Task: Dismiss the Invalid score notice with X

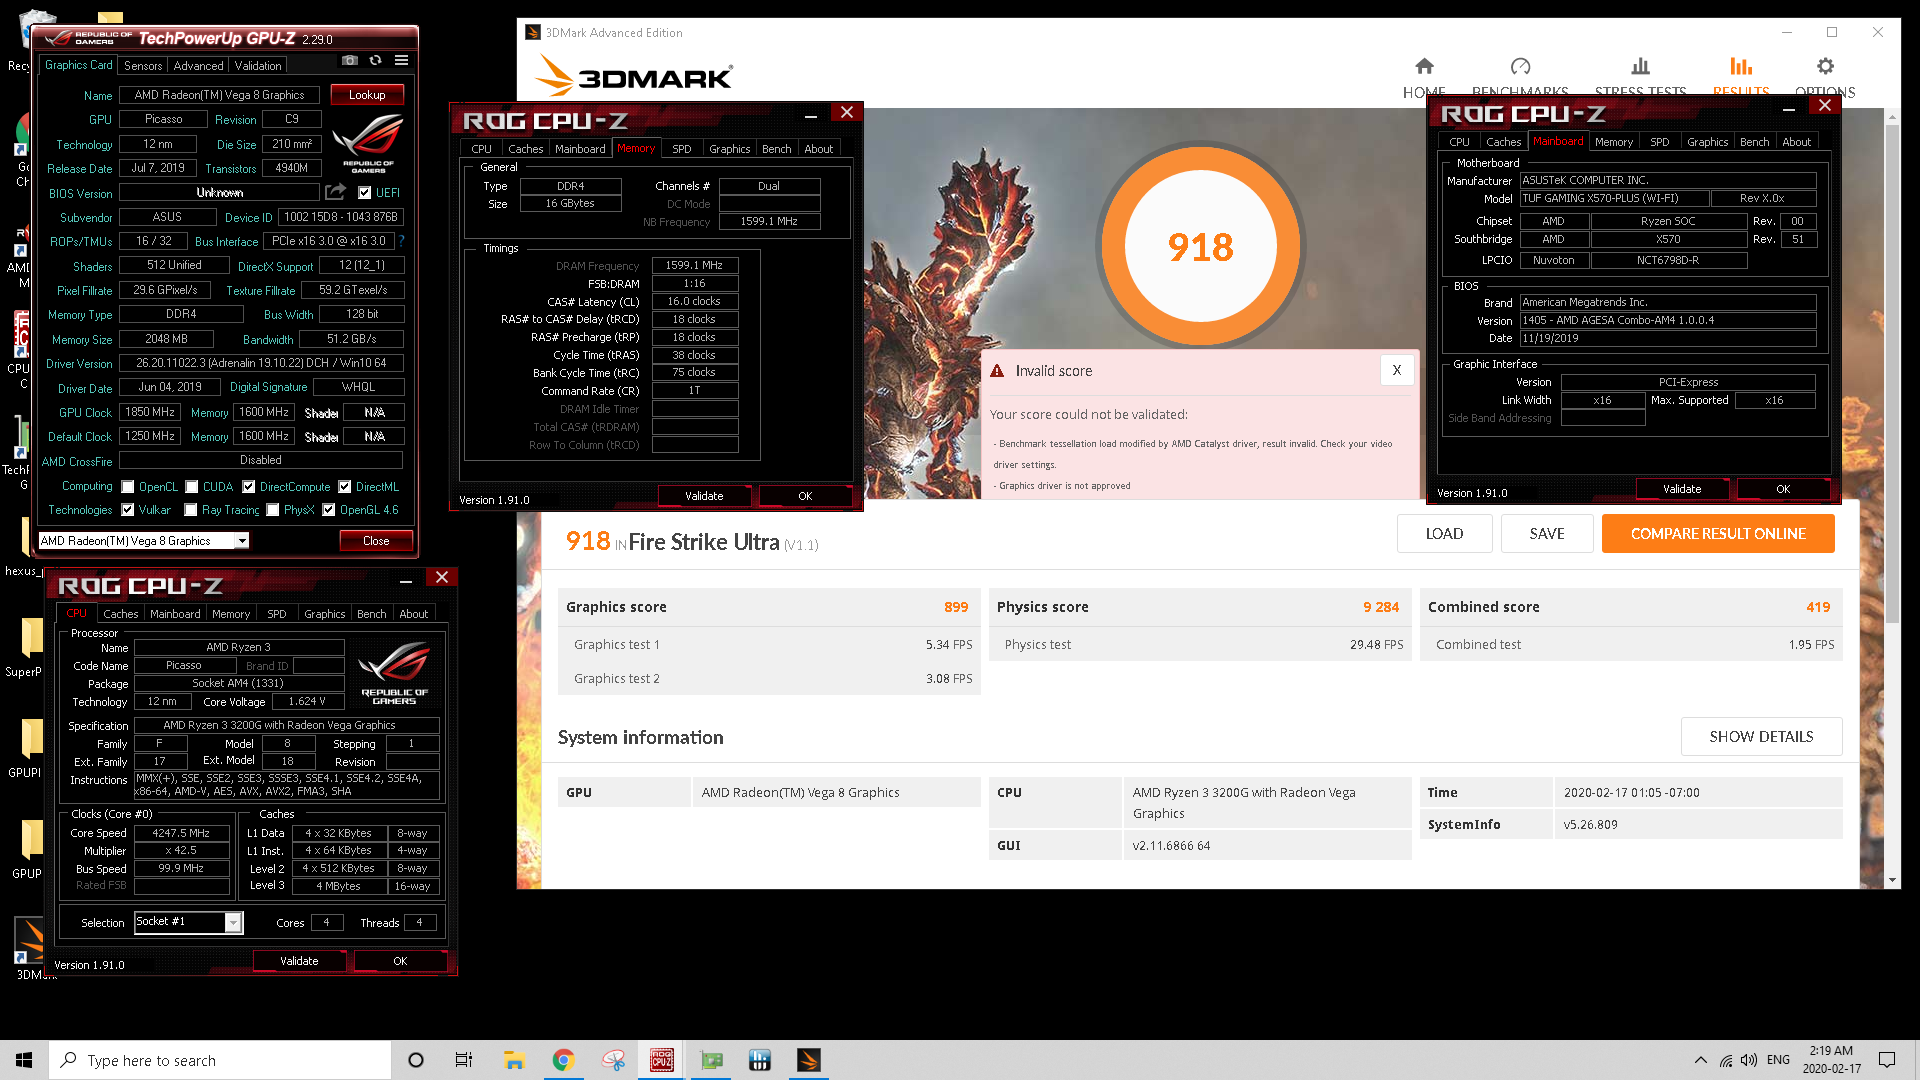Action: pos(1397,370)
